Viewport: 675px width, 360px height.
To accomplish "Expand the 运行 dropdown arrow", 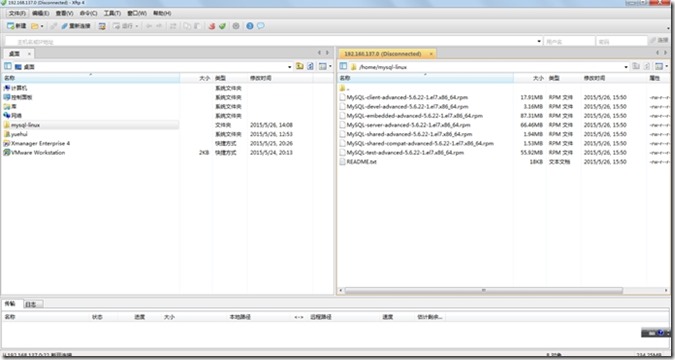I will [x=137, y=26].
